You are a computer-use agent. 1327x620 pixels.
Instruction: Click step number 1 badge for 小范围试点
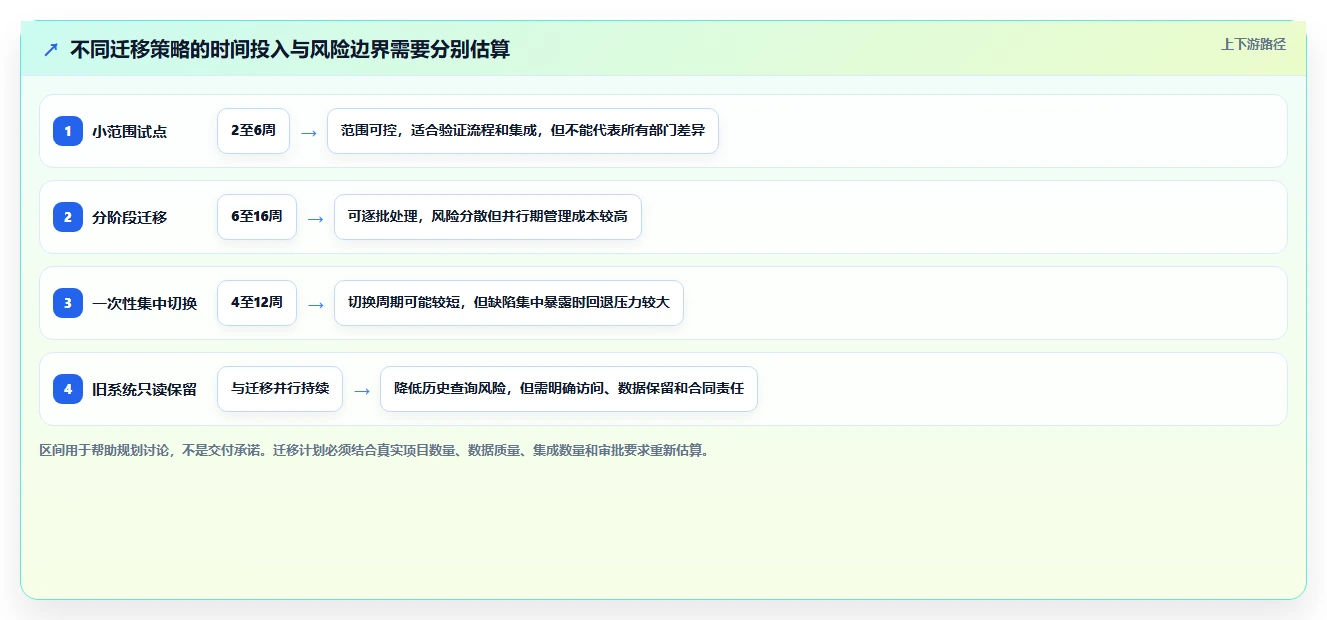[68, 131]
